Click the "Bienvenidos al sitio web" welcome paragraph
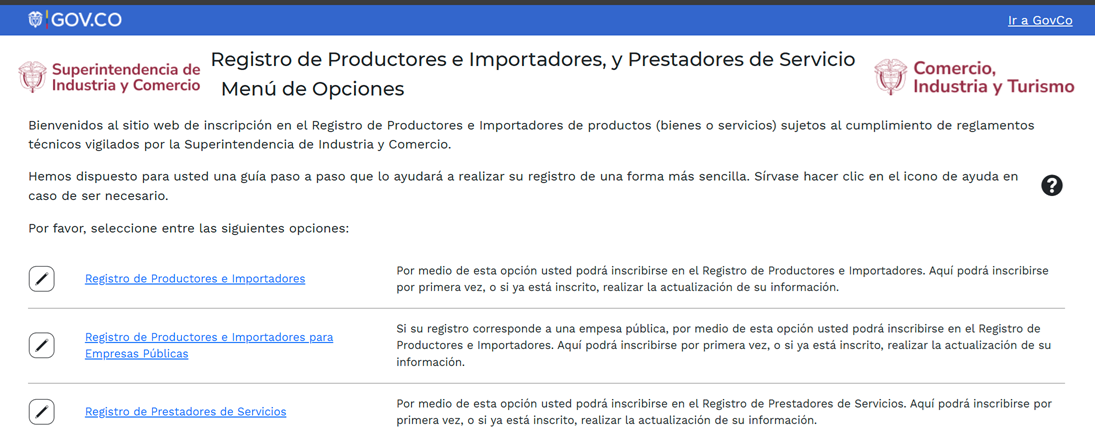1095x432 pixels. point(530,134)
